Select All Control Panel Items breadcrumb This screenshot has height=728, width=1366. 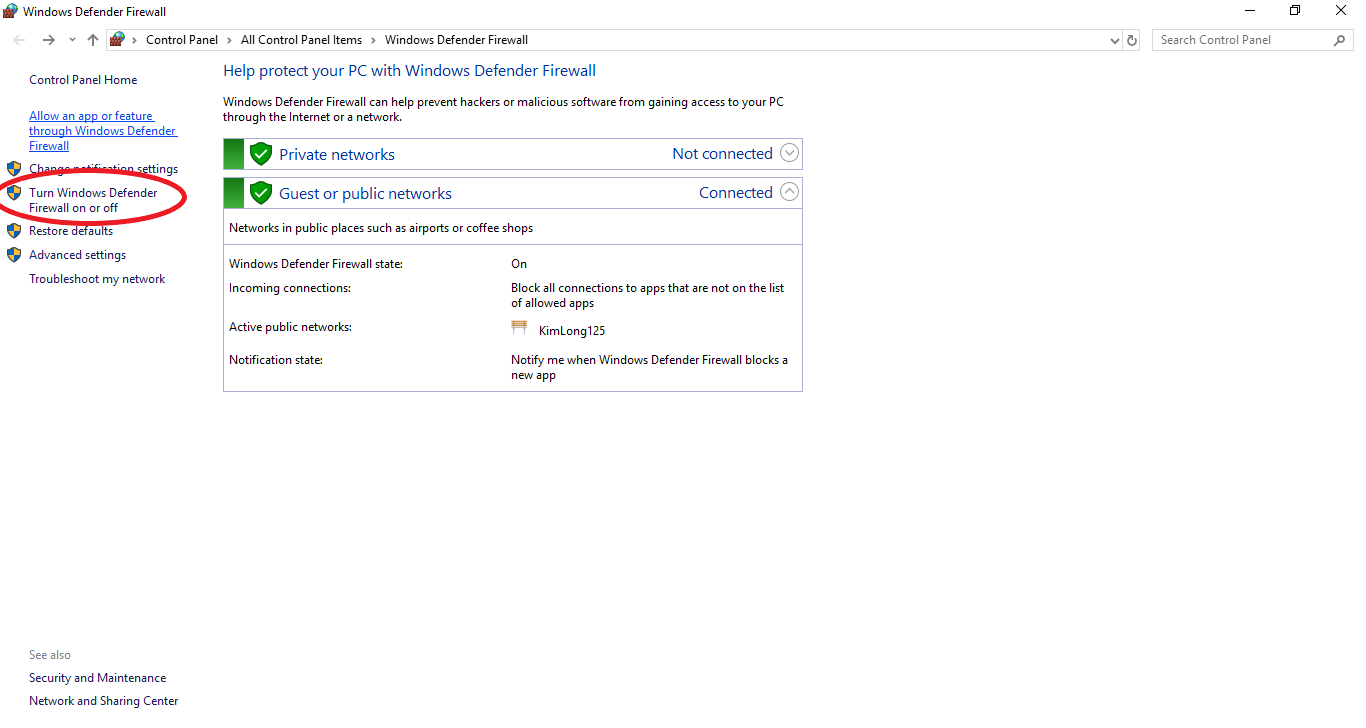coord(301,40)
